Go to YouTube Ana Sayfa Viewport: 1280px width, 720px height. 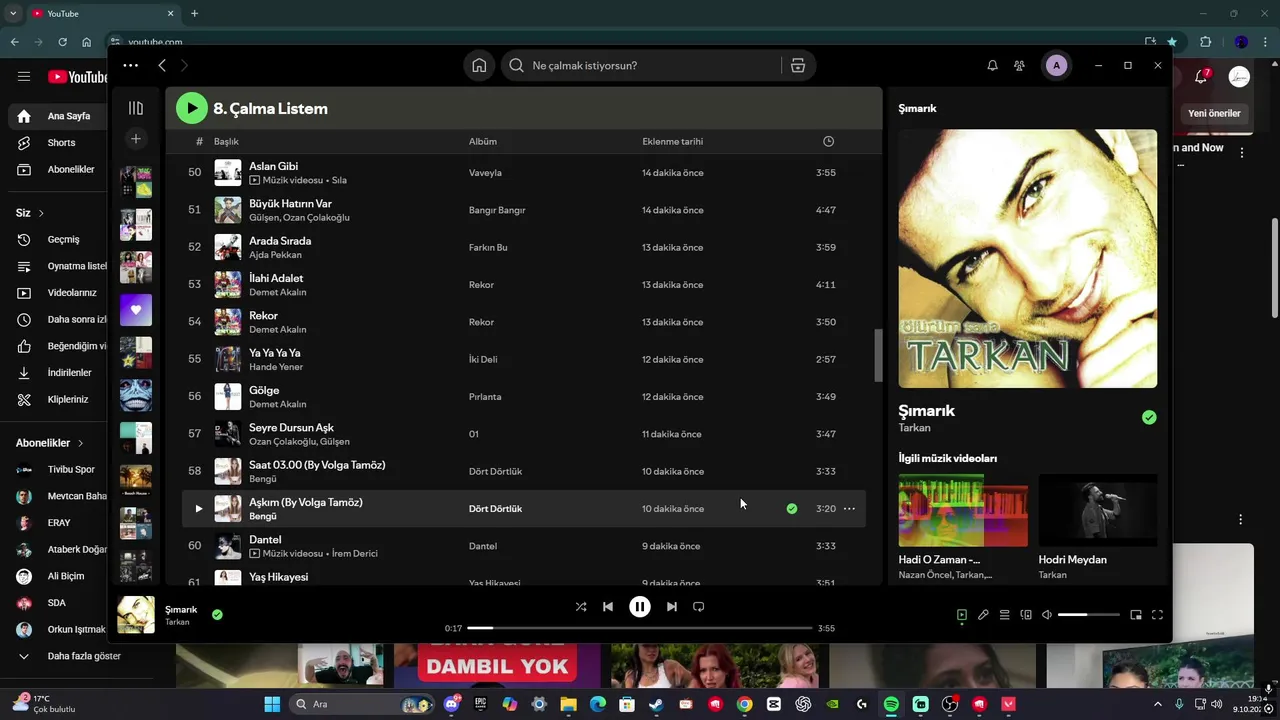pos(55,116)
